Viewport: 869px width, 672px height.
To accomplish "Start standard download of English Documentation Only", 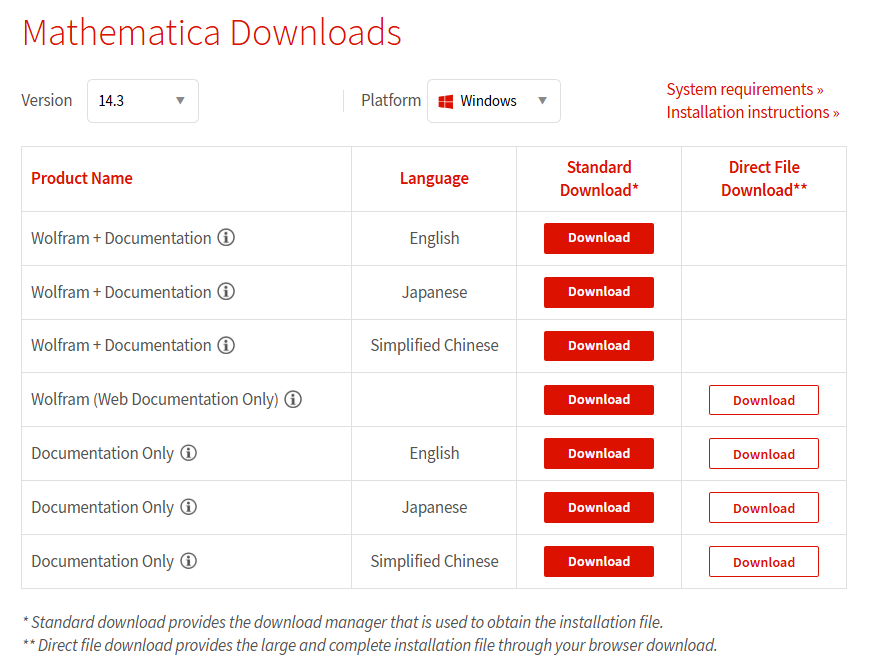I will click(599, 453).
